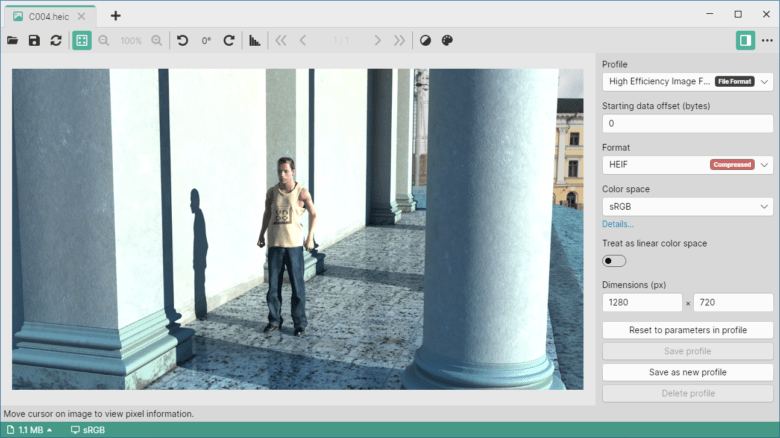Image resolution: width=780 pixels, height=438 pixels.
Task: Expand the Color space sRGB dropdown
Action: point(687,207)
